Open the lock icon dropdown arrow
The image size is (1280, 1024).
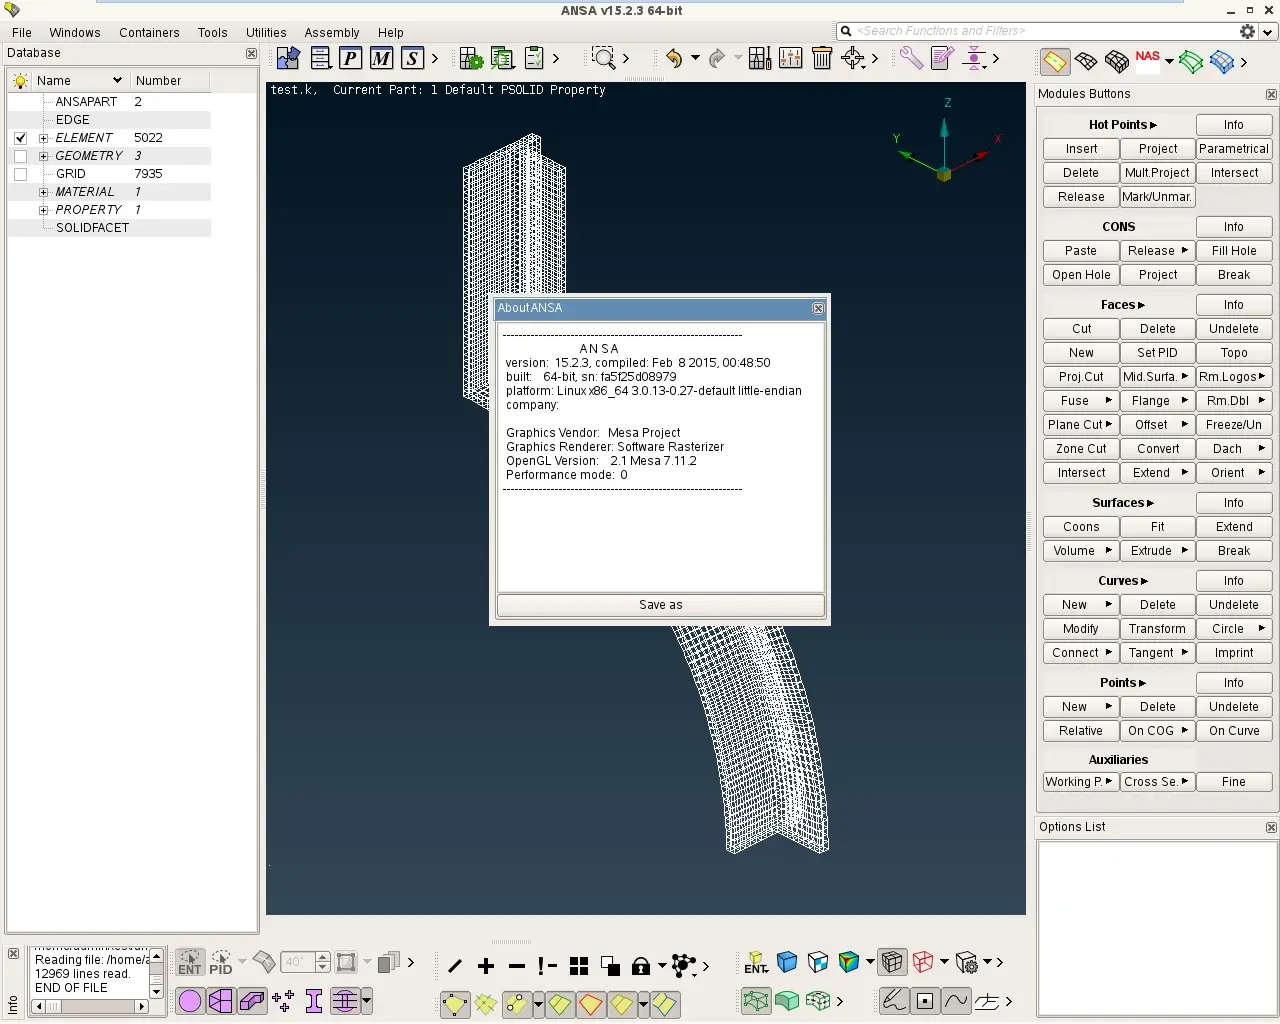(x=662, y=966)
